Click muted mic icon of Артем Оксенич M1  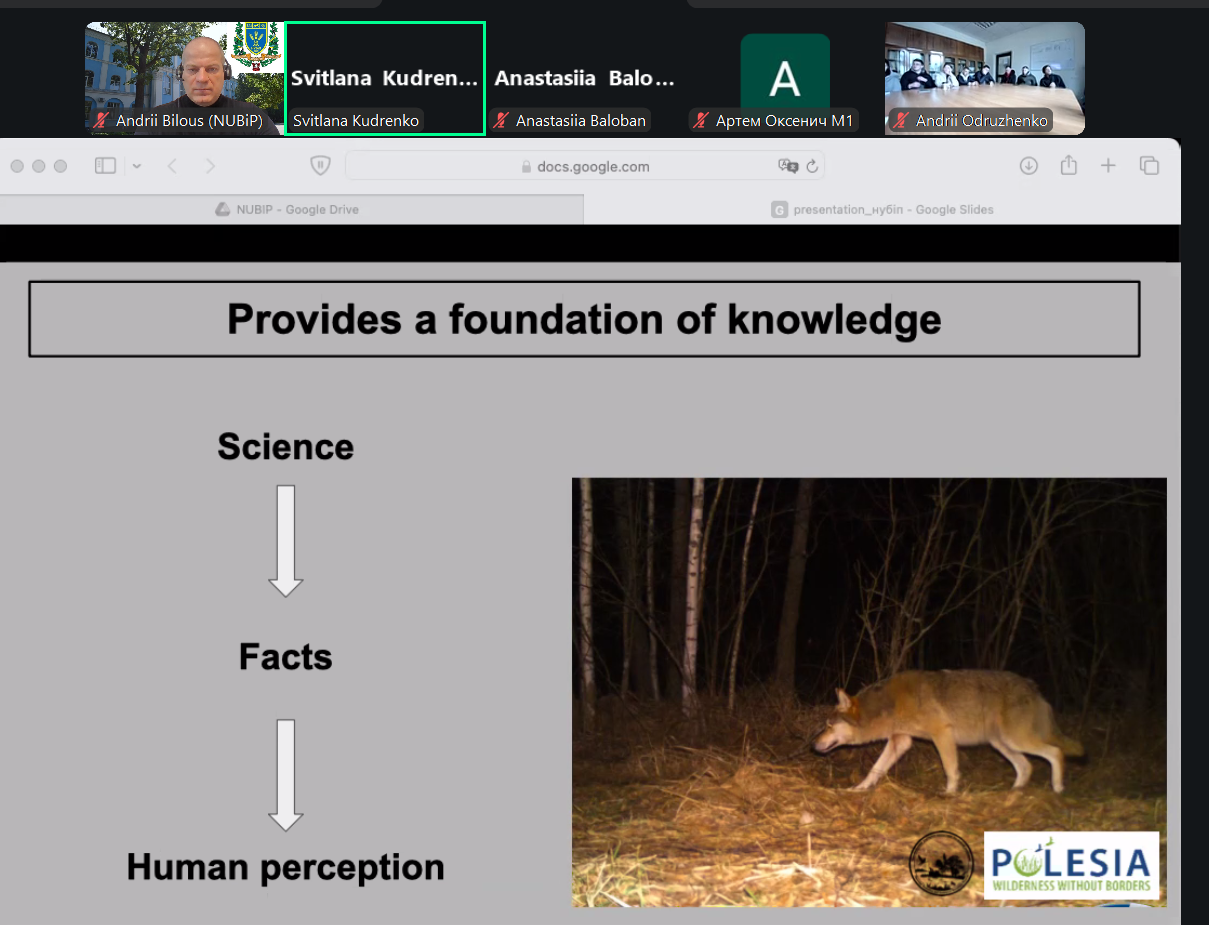[701, 121]
